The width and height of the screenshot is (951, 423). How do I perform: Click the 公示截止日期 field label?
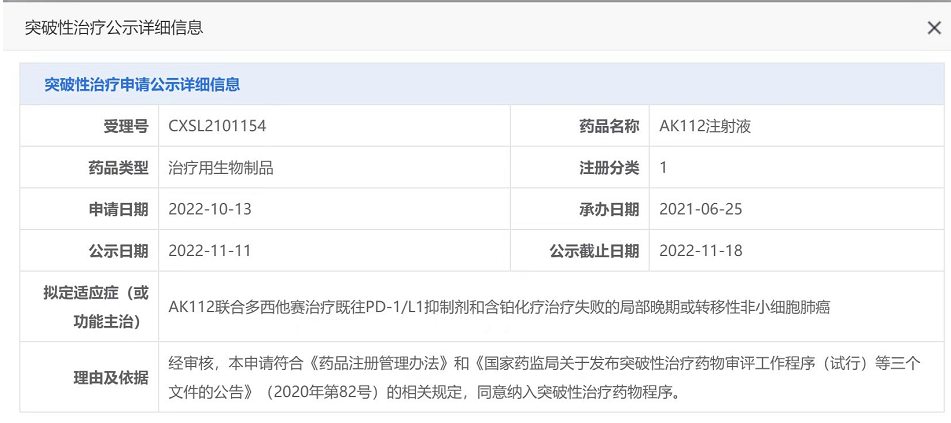[594, 251]
